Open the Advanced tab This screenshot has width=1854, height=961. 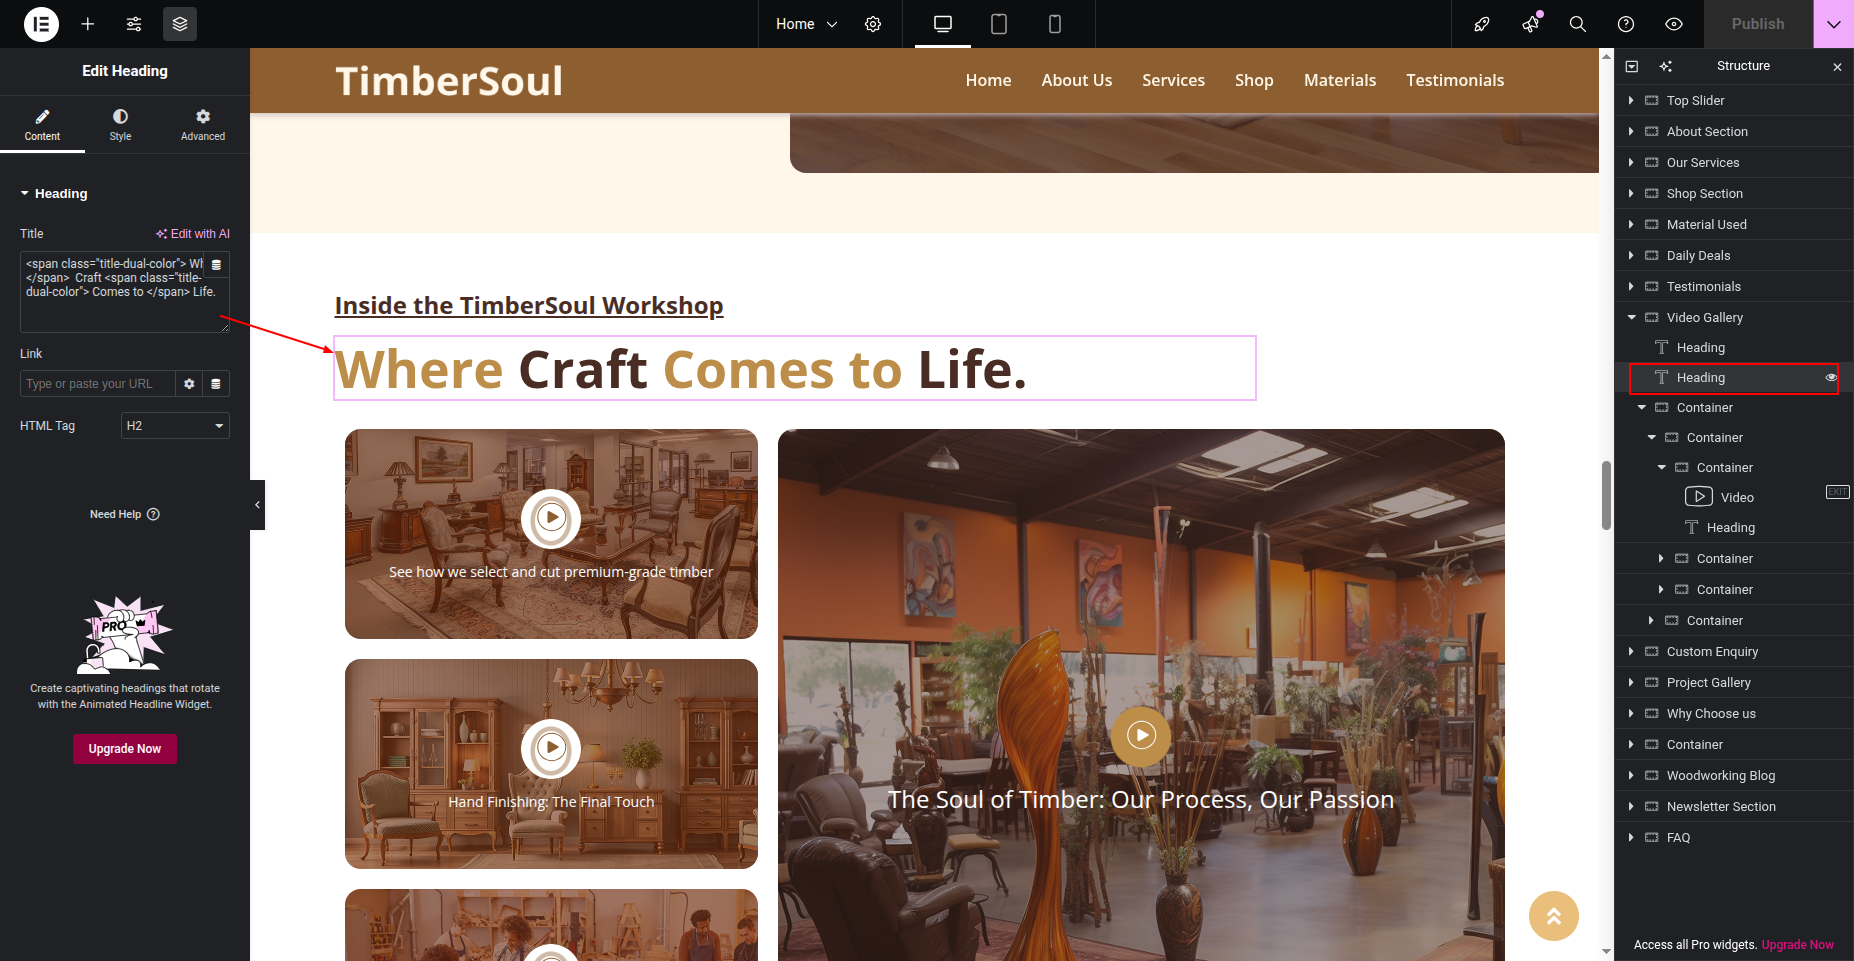tap(203, 125)
